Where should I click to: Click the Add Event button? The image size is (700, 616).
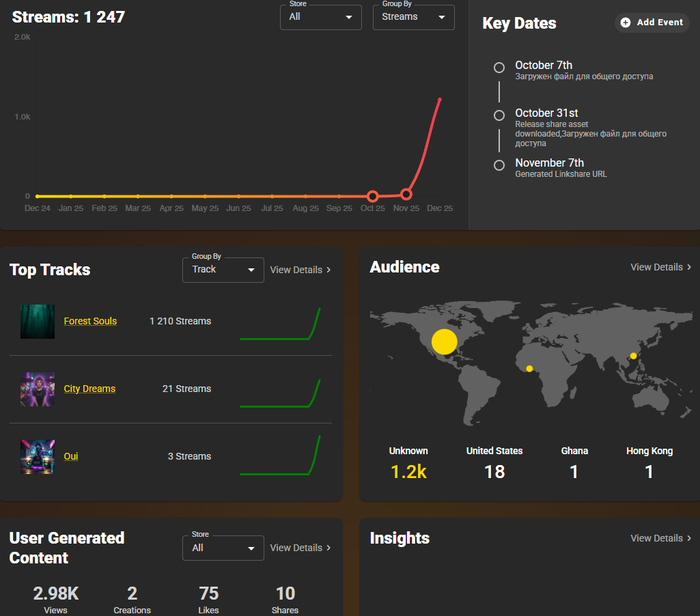tap(652, 22)
